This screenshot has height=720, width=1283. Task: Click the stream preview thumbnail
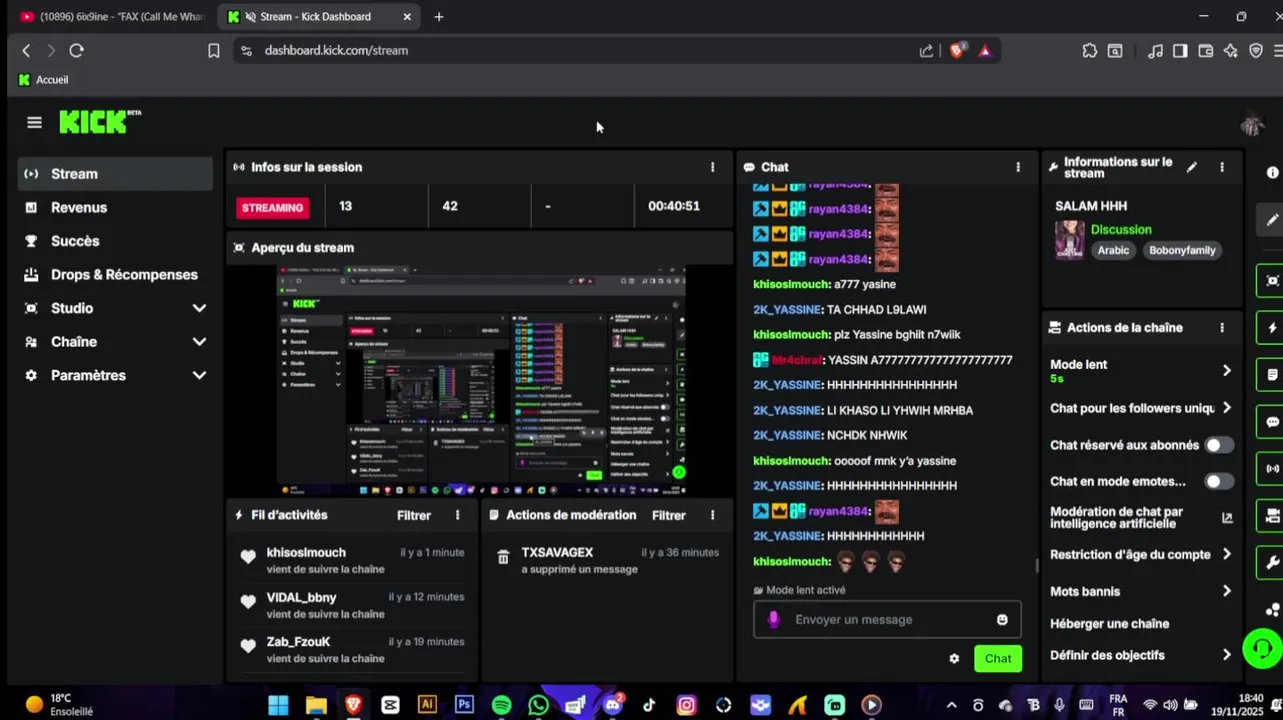coord(481,381)
